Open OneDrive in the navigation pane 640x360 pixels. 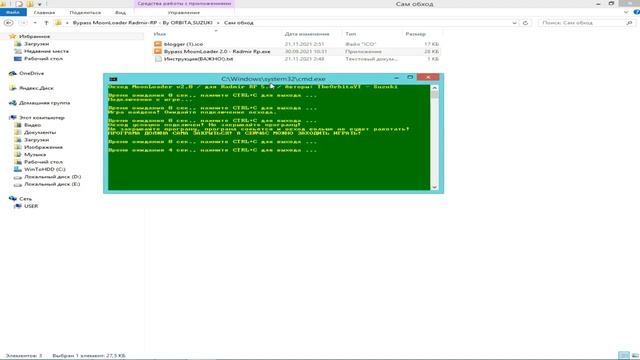click(x=31, y=73)
